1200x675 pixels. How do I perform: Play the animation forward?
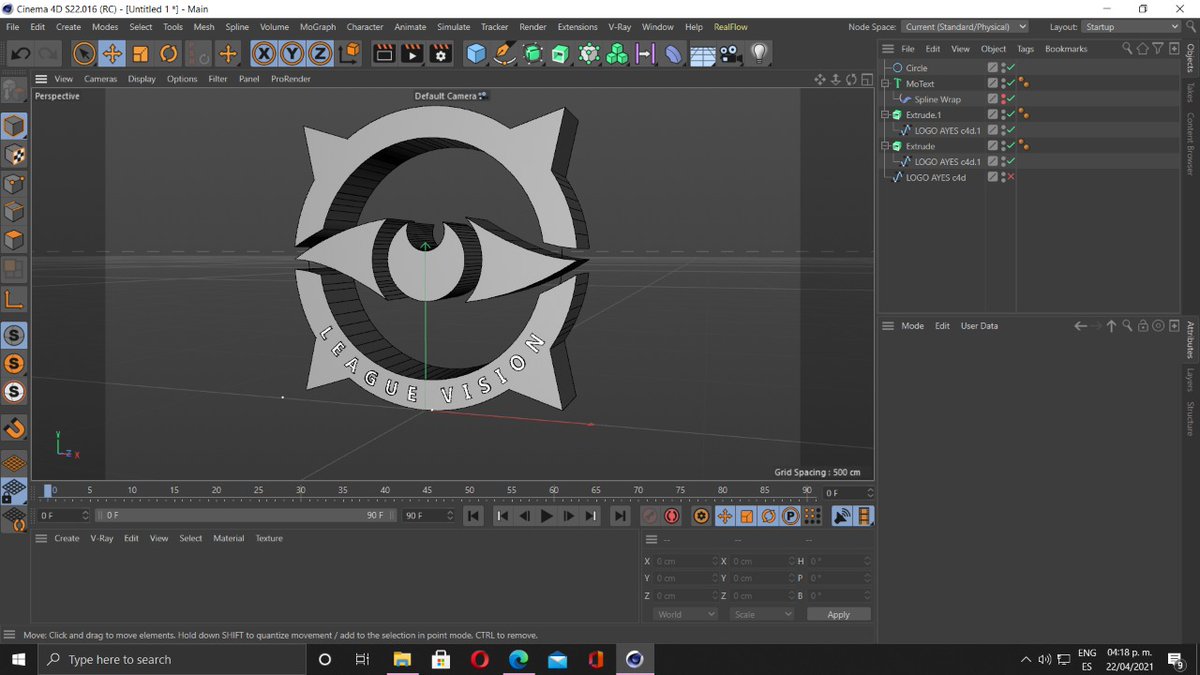(x=547, y=516)
